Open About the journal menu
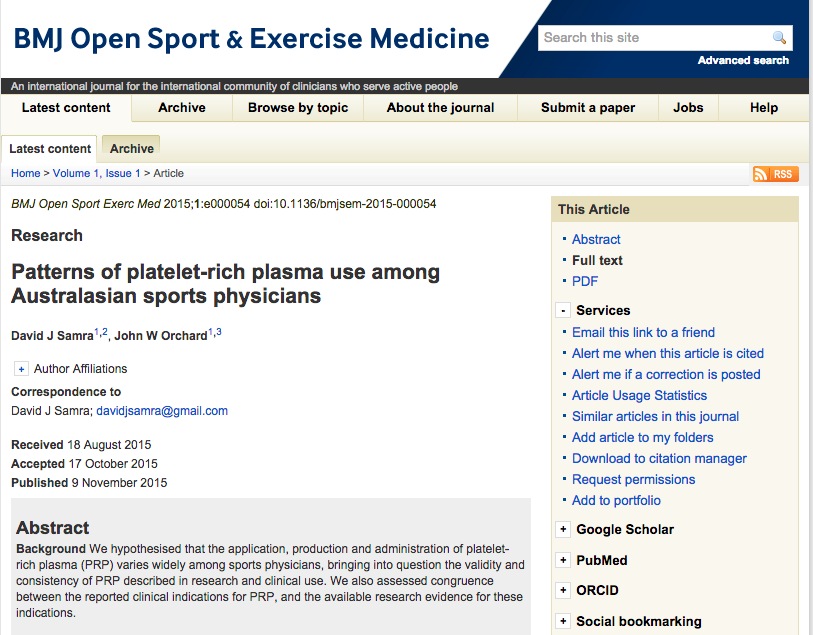Image resolution: width=813 pixels, height=635 pixels. pos(440,108)
